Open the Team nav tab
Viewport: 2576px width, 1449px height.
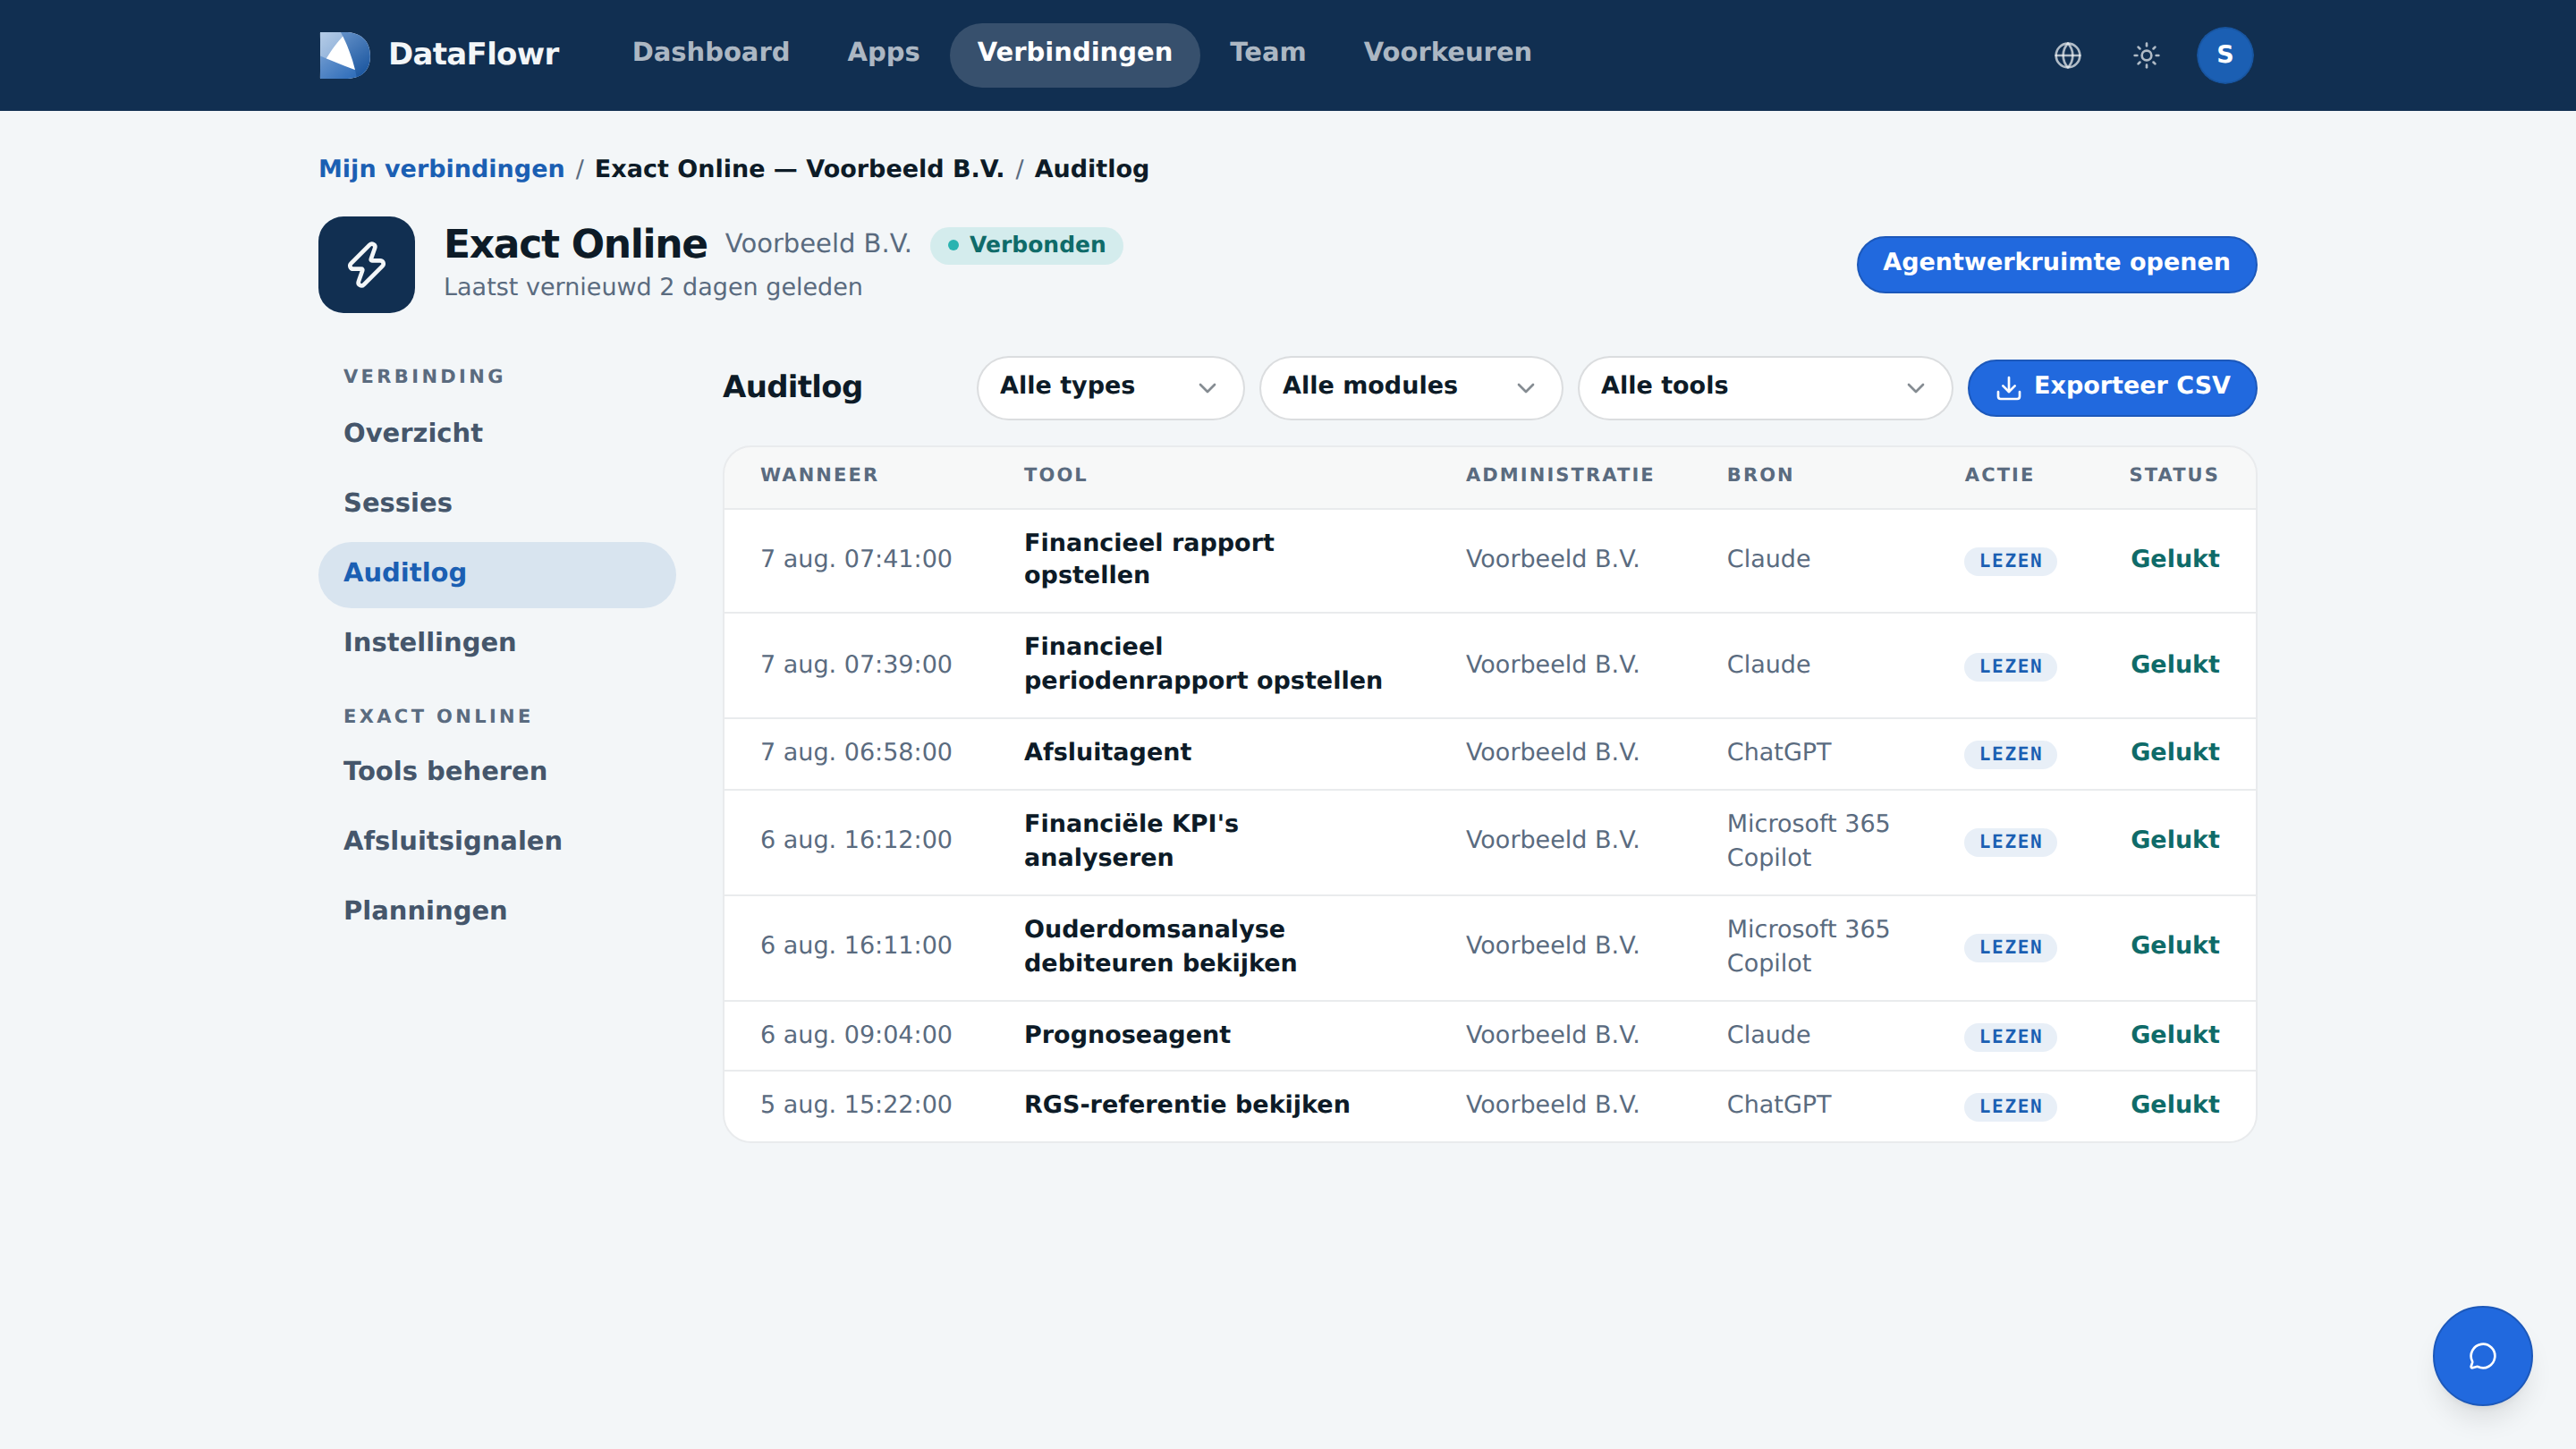(1267, 53)
